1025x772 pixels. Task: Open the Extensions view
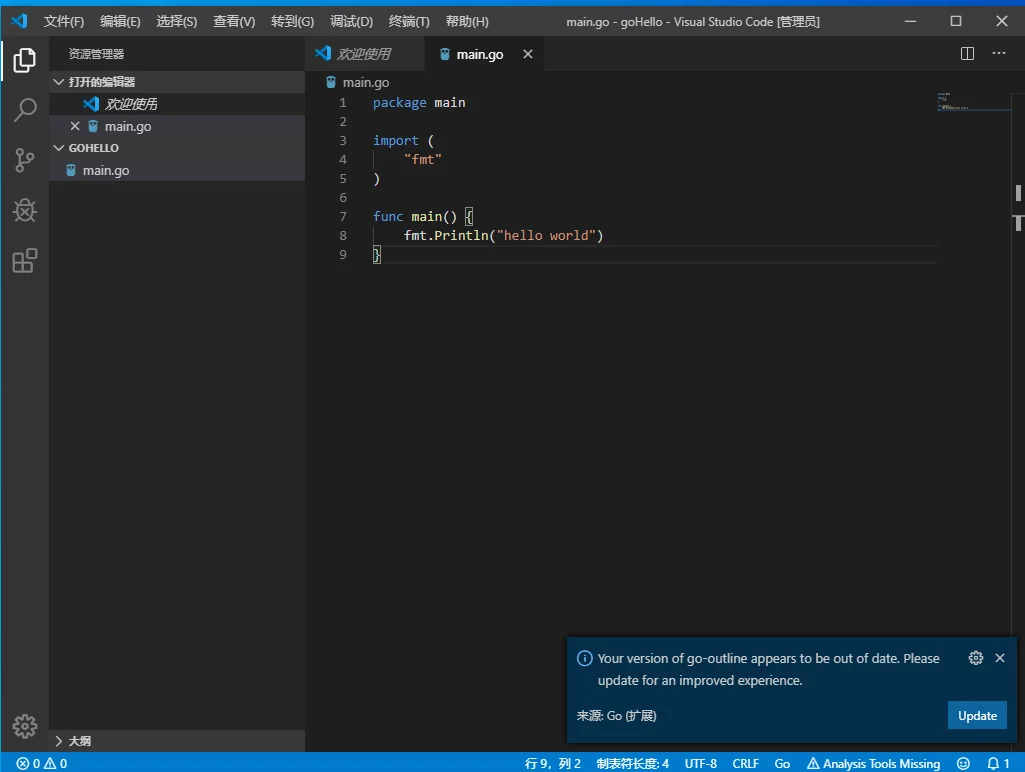tap(24, 261)
